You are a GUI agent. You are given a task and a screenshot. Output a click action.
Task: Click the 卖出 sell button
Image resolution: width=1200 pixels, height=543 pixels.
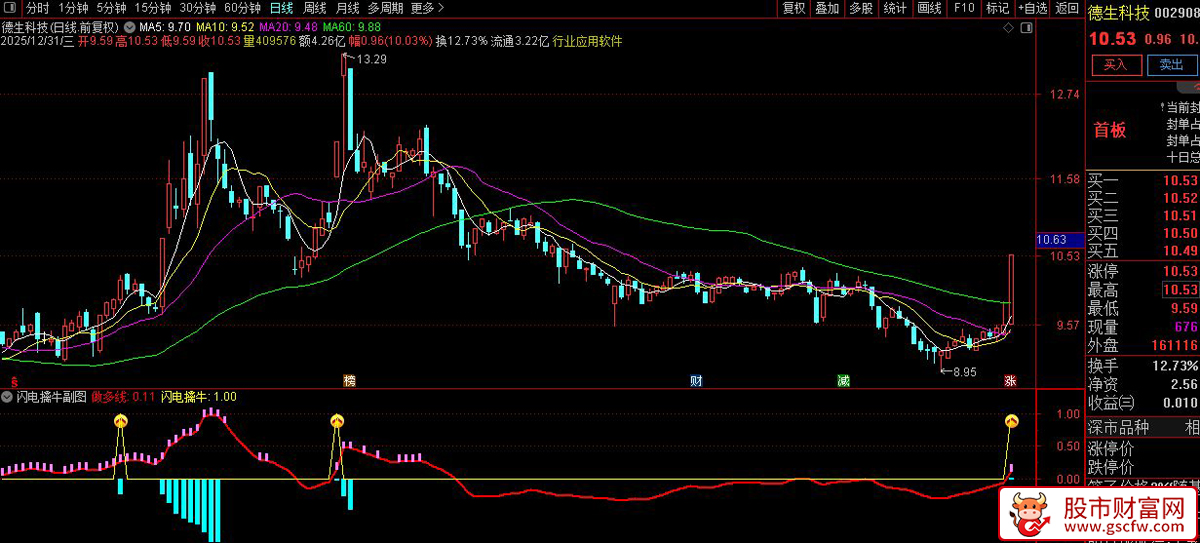pyautogui.click(x=1171, y=65)
